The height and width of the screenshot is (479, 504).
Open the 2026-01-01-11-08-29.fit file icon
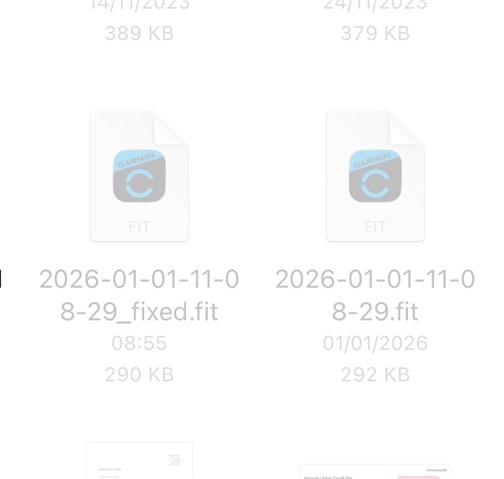[375, 176]
